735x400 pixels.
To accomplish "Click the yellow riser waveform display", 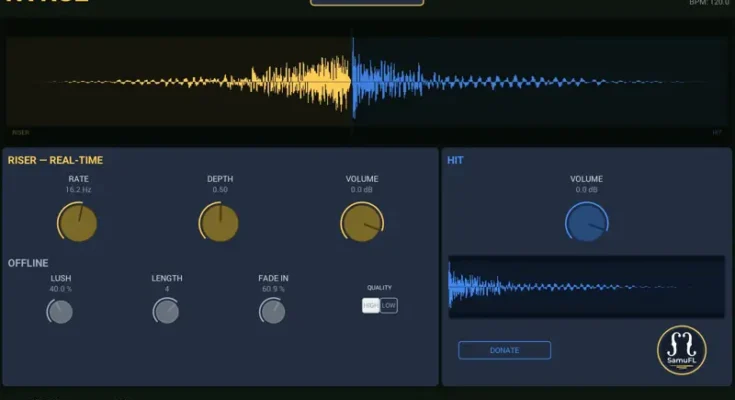I will click(179, 82).
